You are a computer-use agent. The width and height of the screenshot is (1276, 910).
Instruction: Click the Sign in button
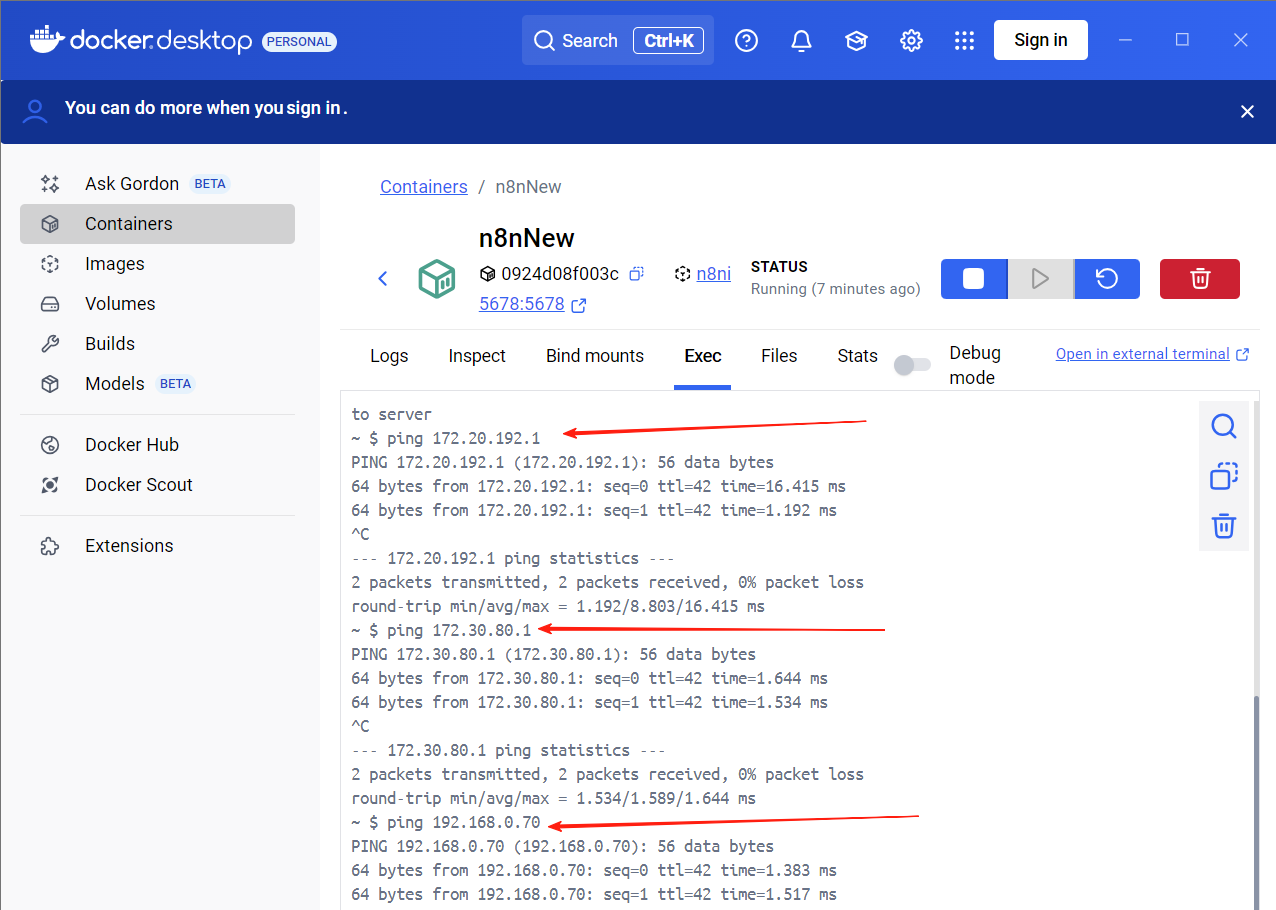pyautogui.click(x=1041, y=40)
